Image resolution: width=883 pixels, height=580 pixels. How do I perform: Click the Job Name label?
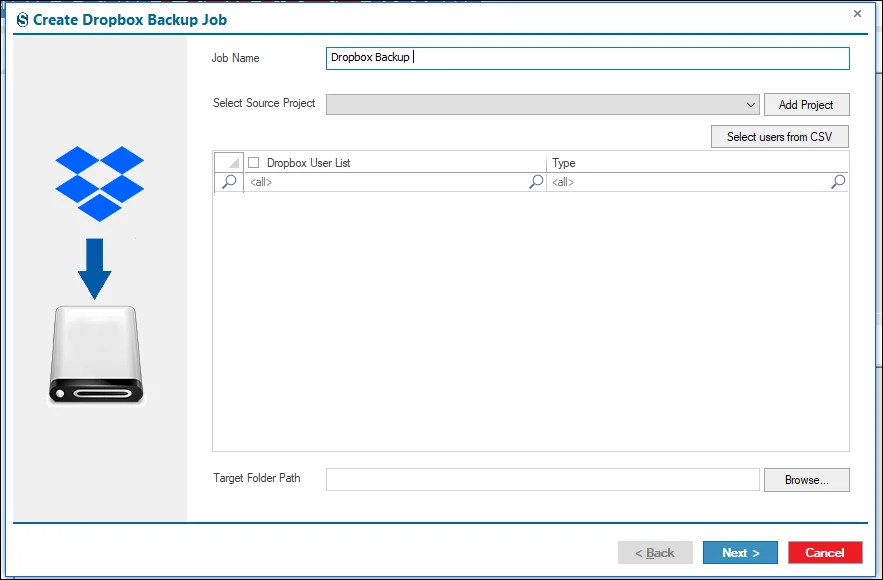click(x=235, y=58)
